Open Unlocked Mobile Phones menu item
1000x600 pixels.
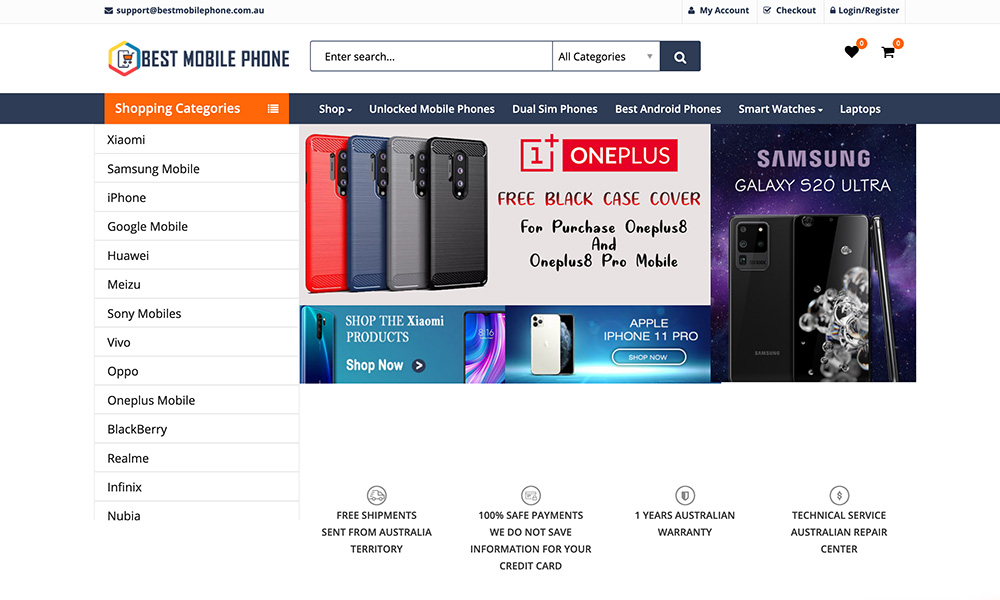coord(432,109)
